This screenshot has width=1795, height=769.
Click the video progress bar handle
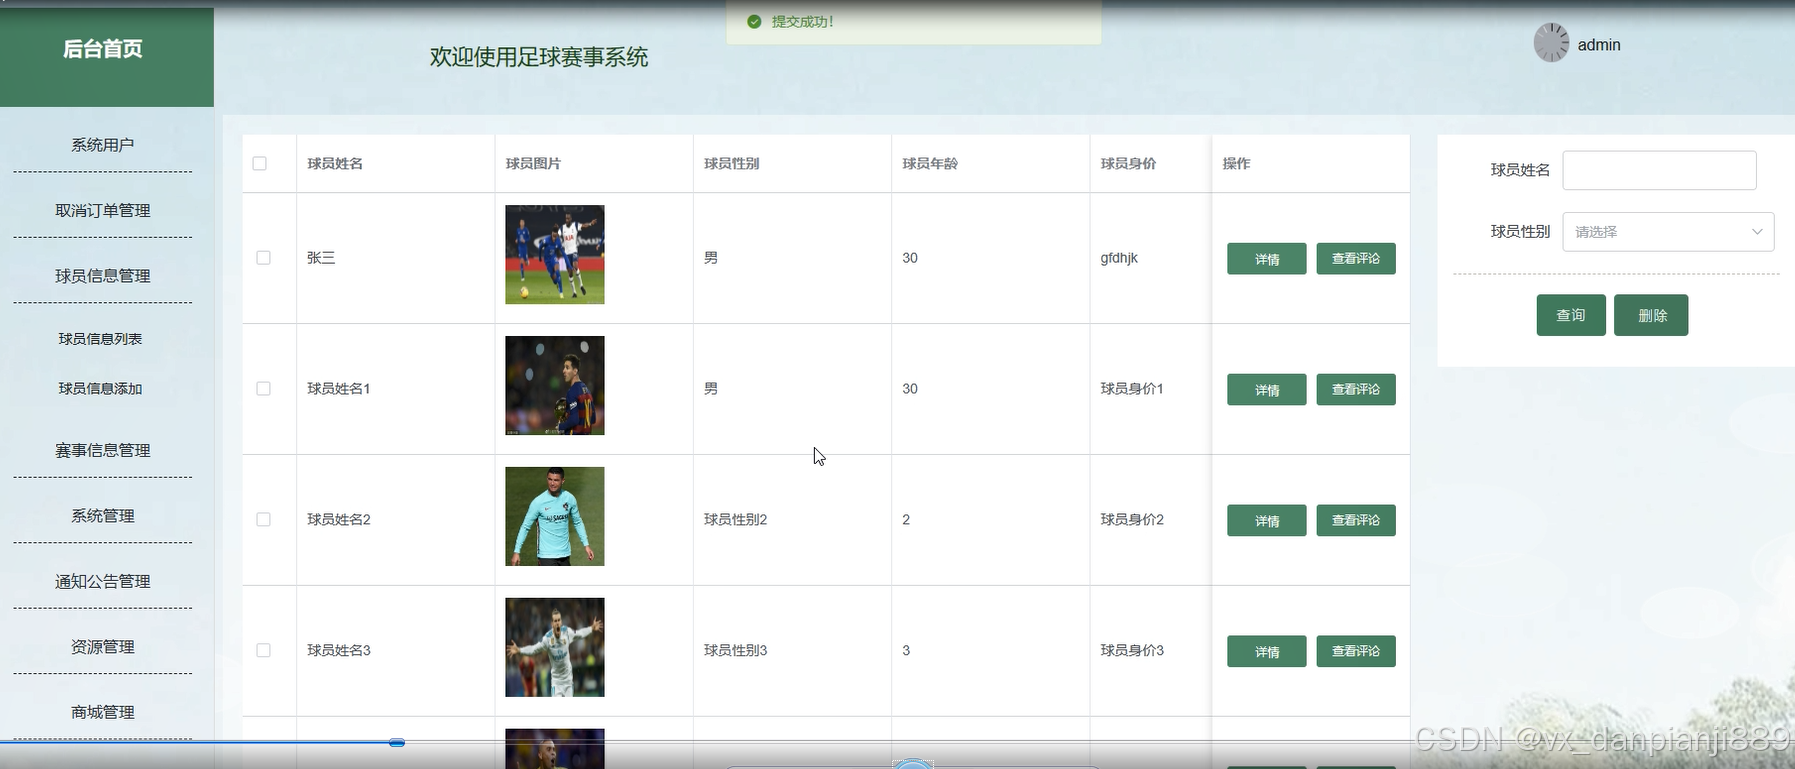coord(397,743)
